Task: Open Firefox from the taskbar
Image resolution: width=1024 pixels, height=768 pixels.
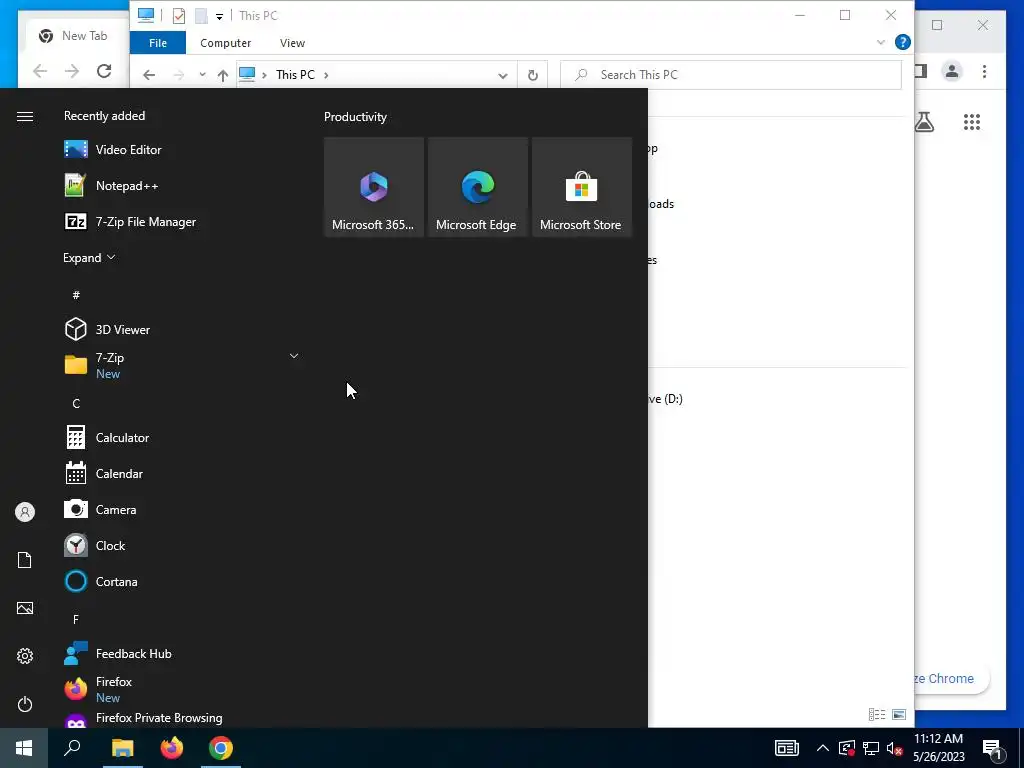Action: point(172,748)
